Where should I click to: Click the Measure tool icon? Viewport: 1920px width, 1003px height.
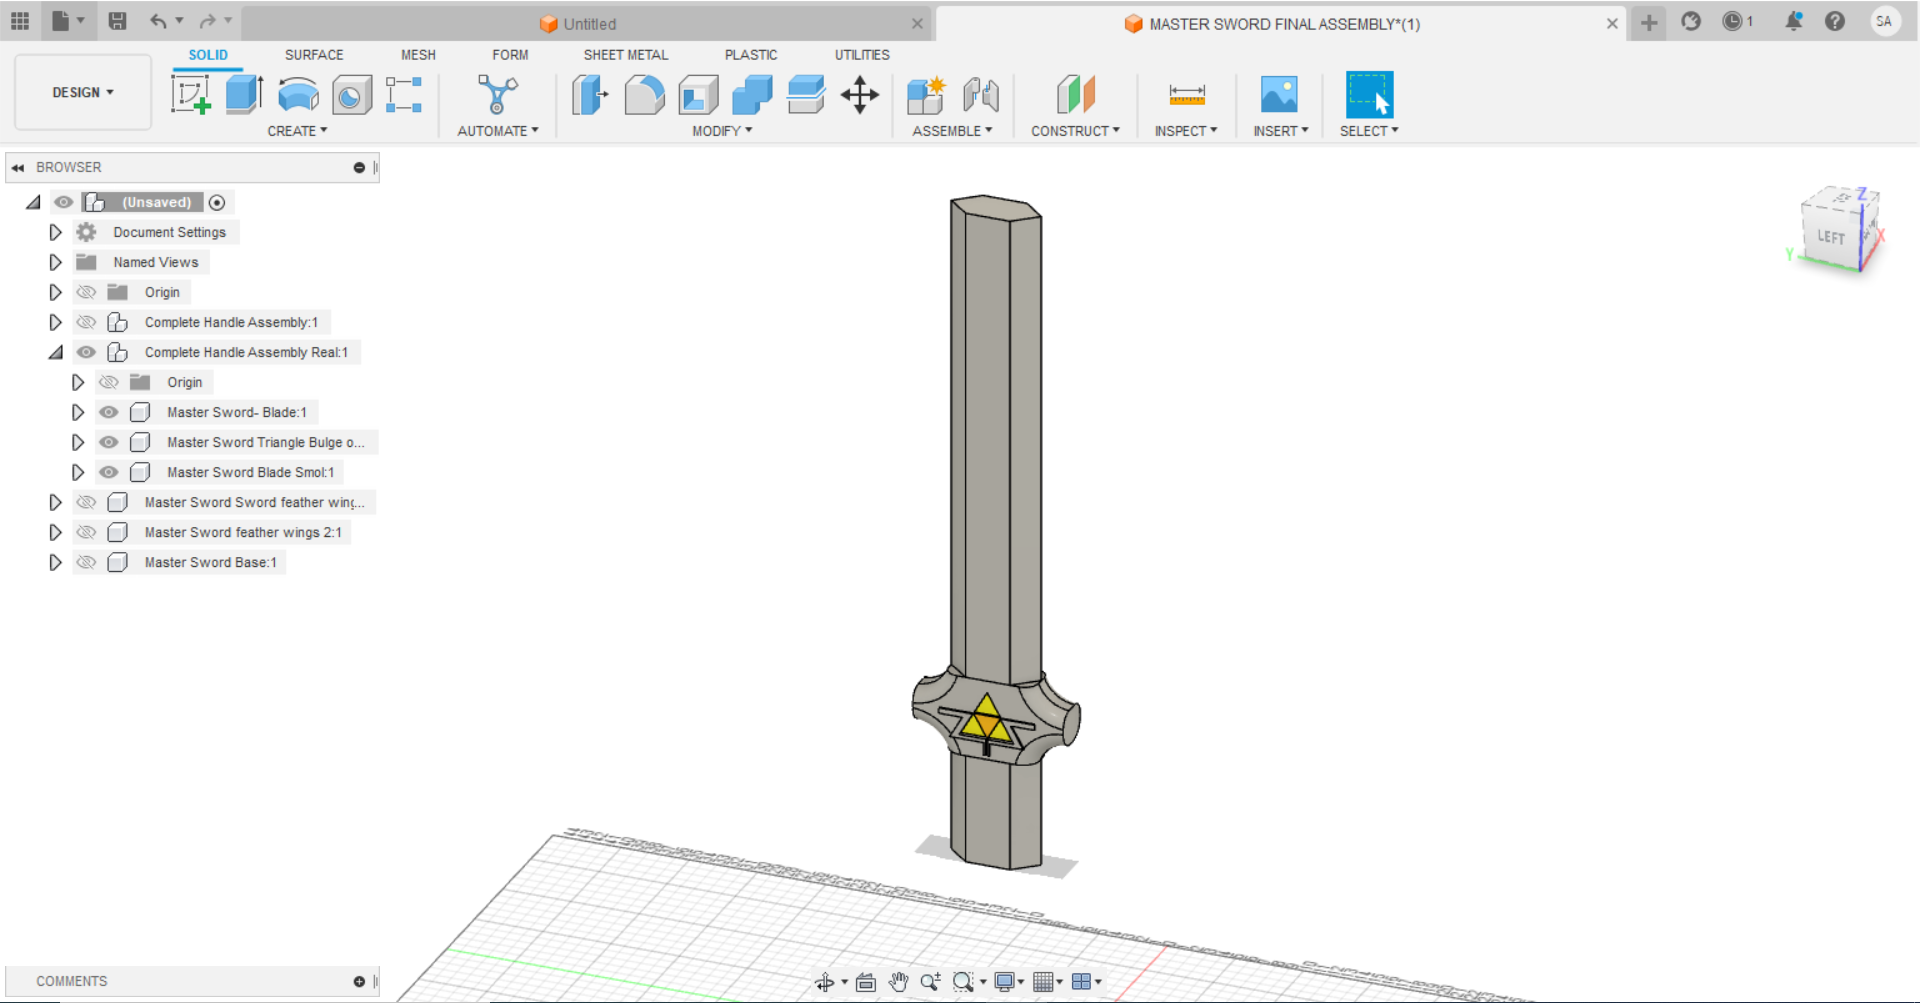click(x=1187, y=95)
